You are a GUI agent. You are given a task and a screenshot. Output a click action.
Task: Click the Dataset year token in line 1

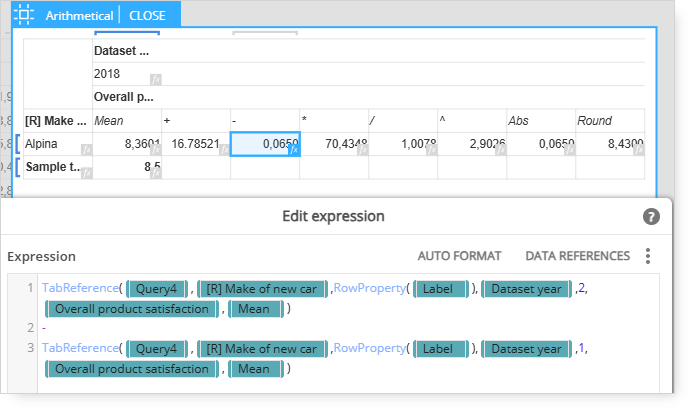(526, 289)
